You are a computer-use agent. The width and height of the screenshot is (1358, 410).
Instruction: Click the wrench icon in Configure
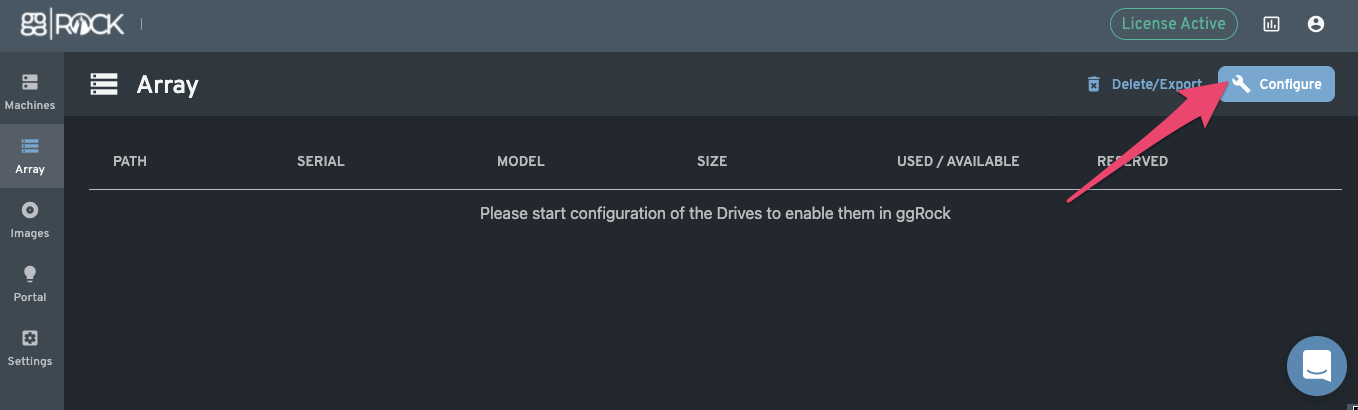pyautogui.click(x=1241, y=84)
